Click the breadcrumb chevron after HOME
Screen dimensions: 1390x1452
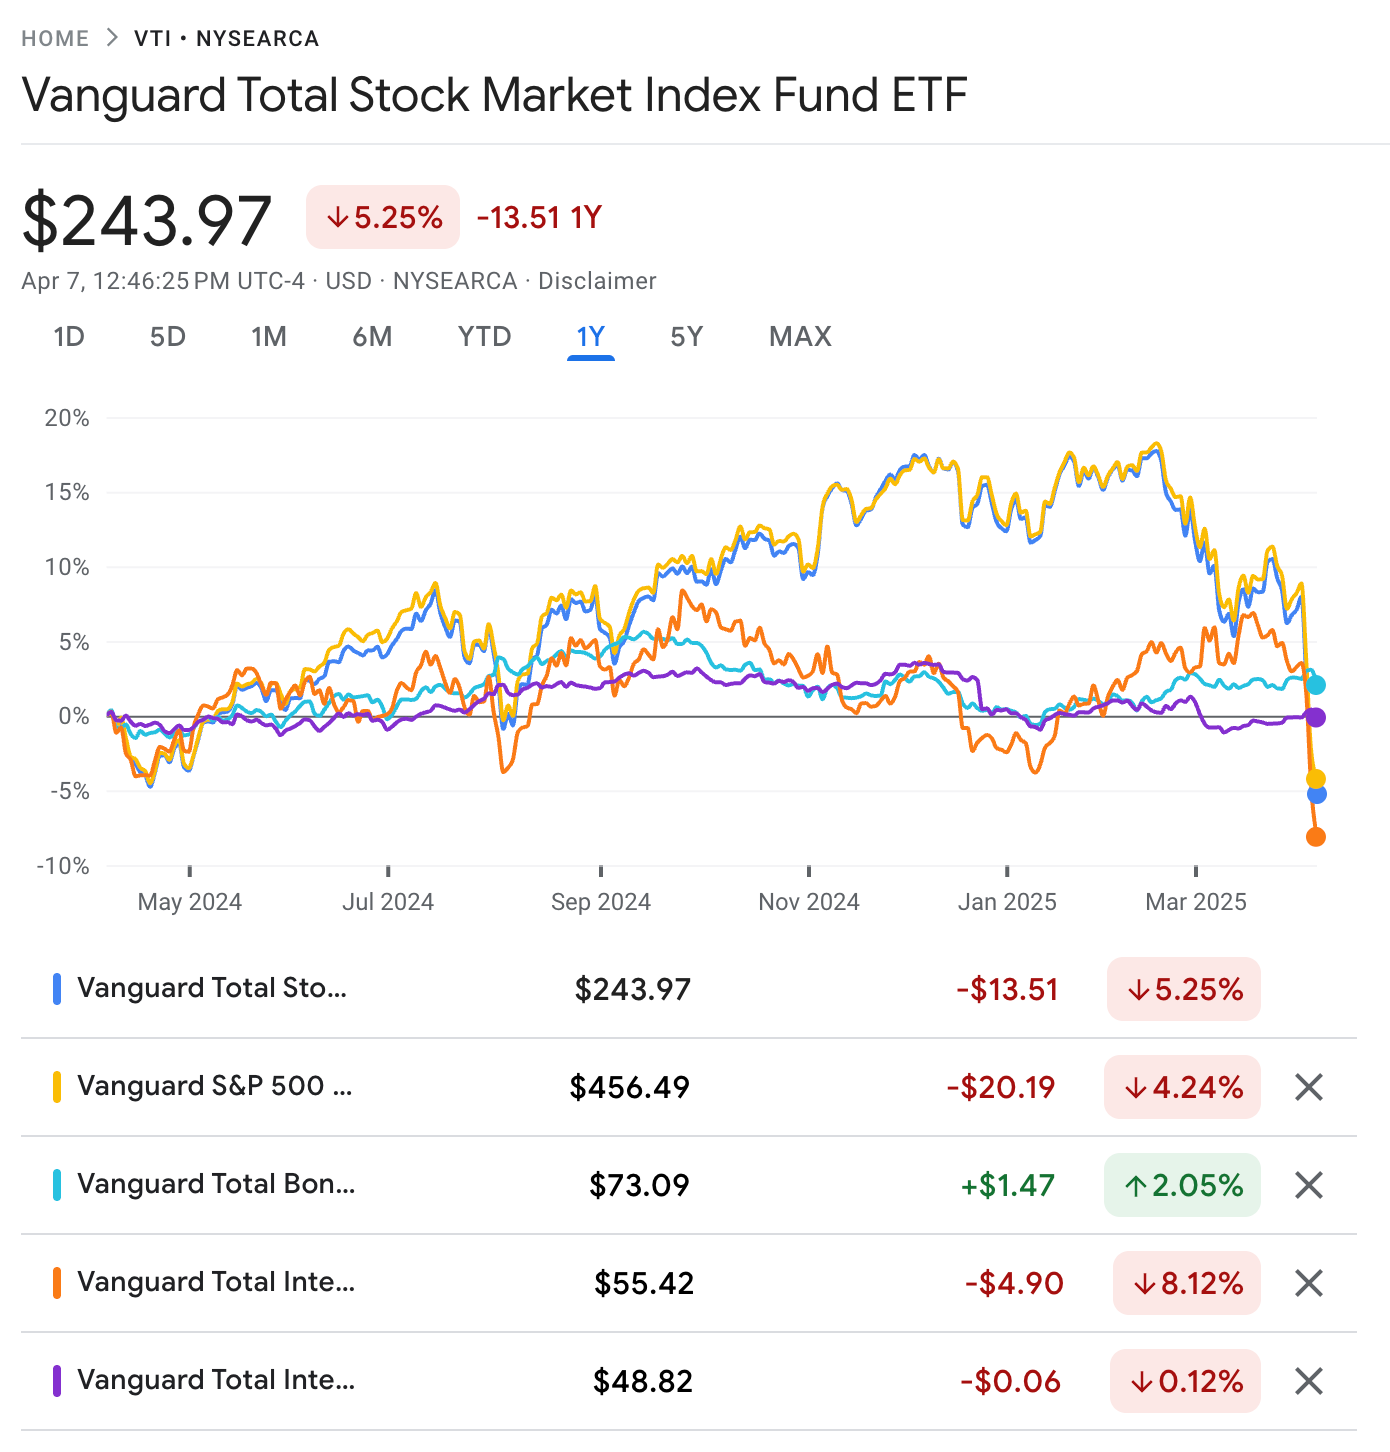coord(112,38)
